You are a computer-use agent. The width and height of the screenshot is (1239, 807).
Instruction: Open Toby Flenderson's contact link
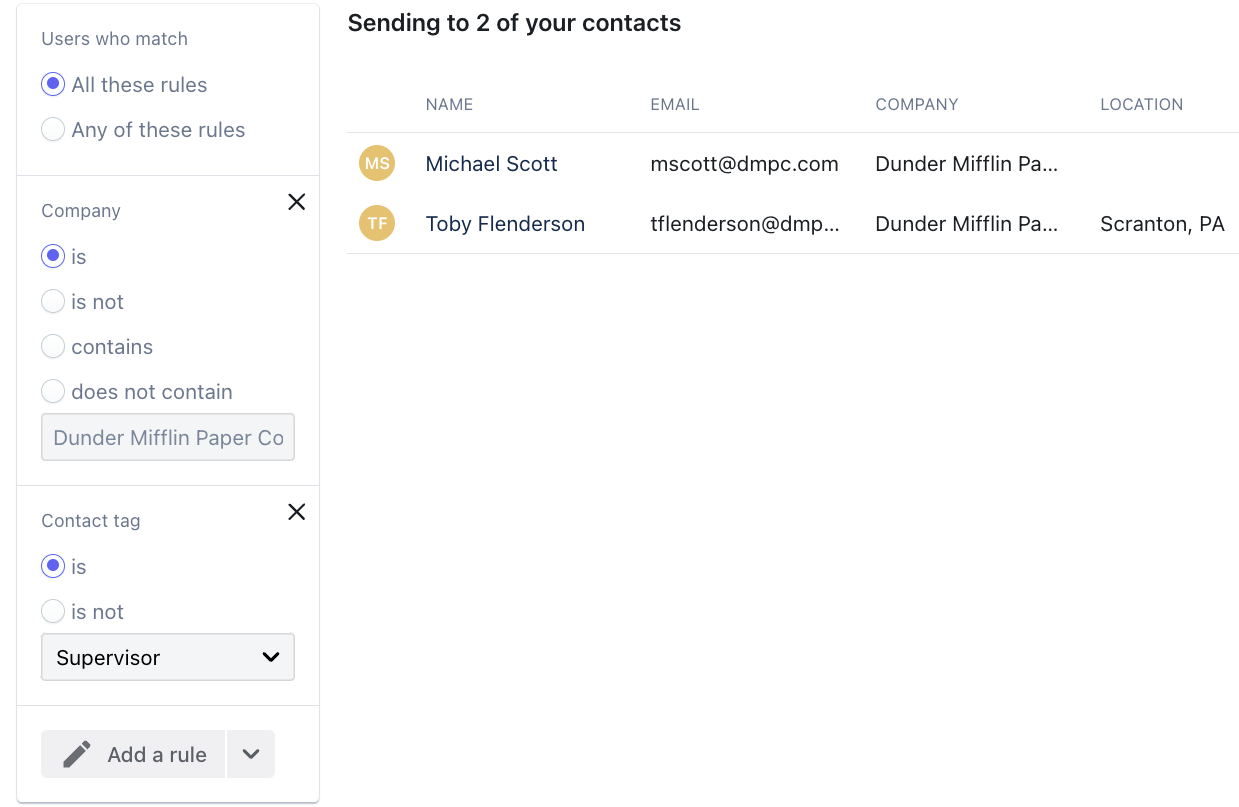point(505,224)
